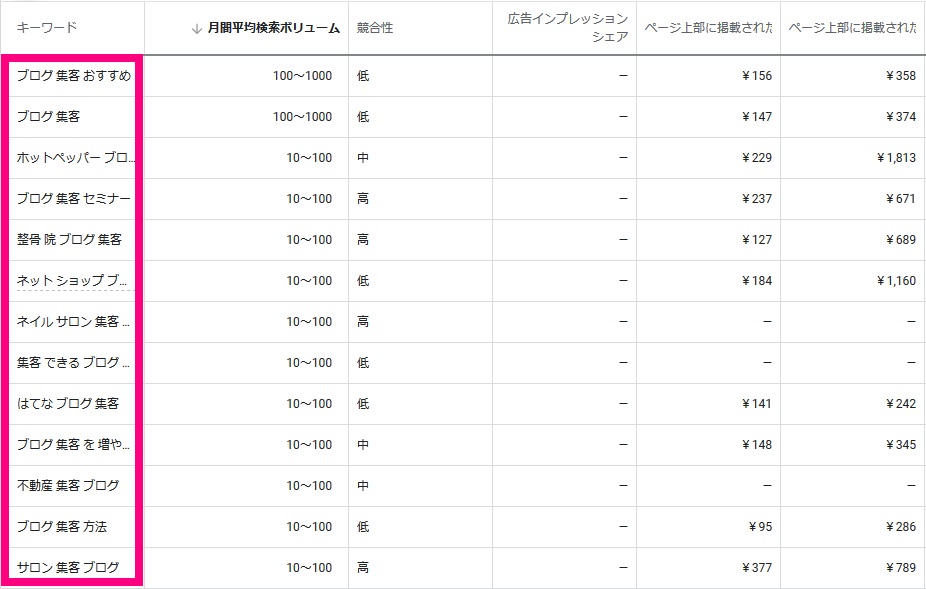
Task: Open keyword row ブログ 集客 セミナー
Action: pyautogui.click(x=74, y=199)
